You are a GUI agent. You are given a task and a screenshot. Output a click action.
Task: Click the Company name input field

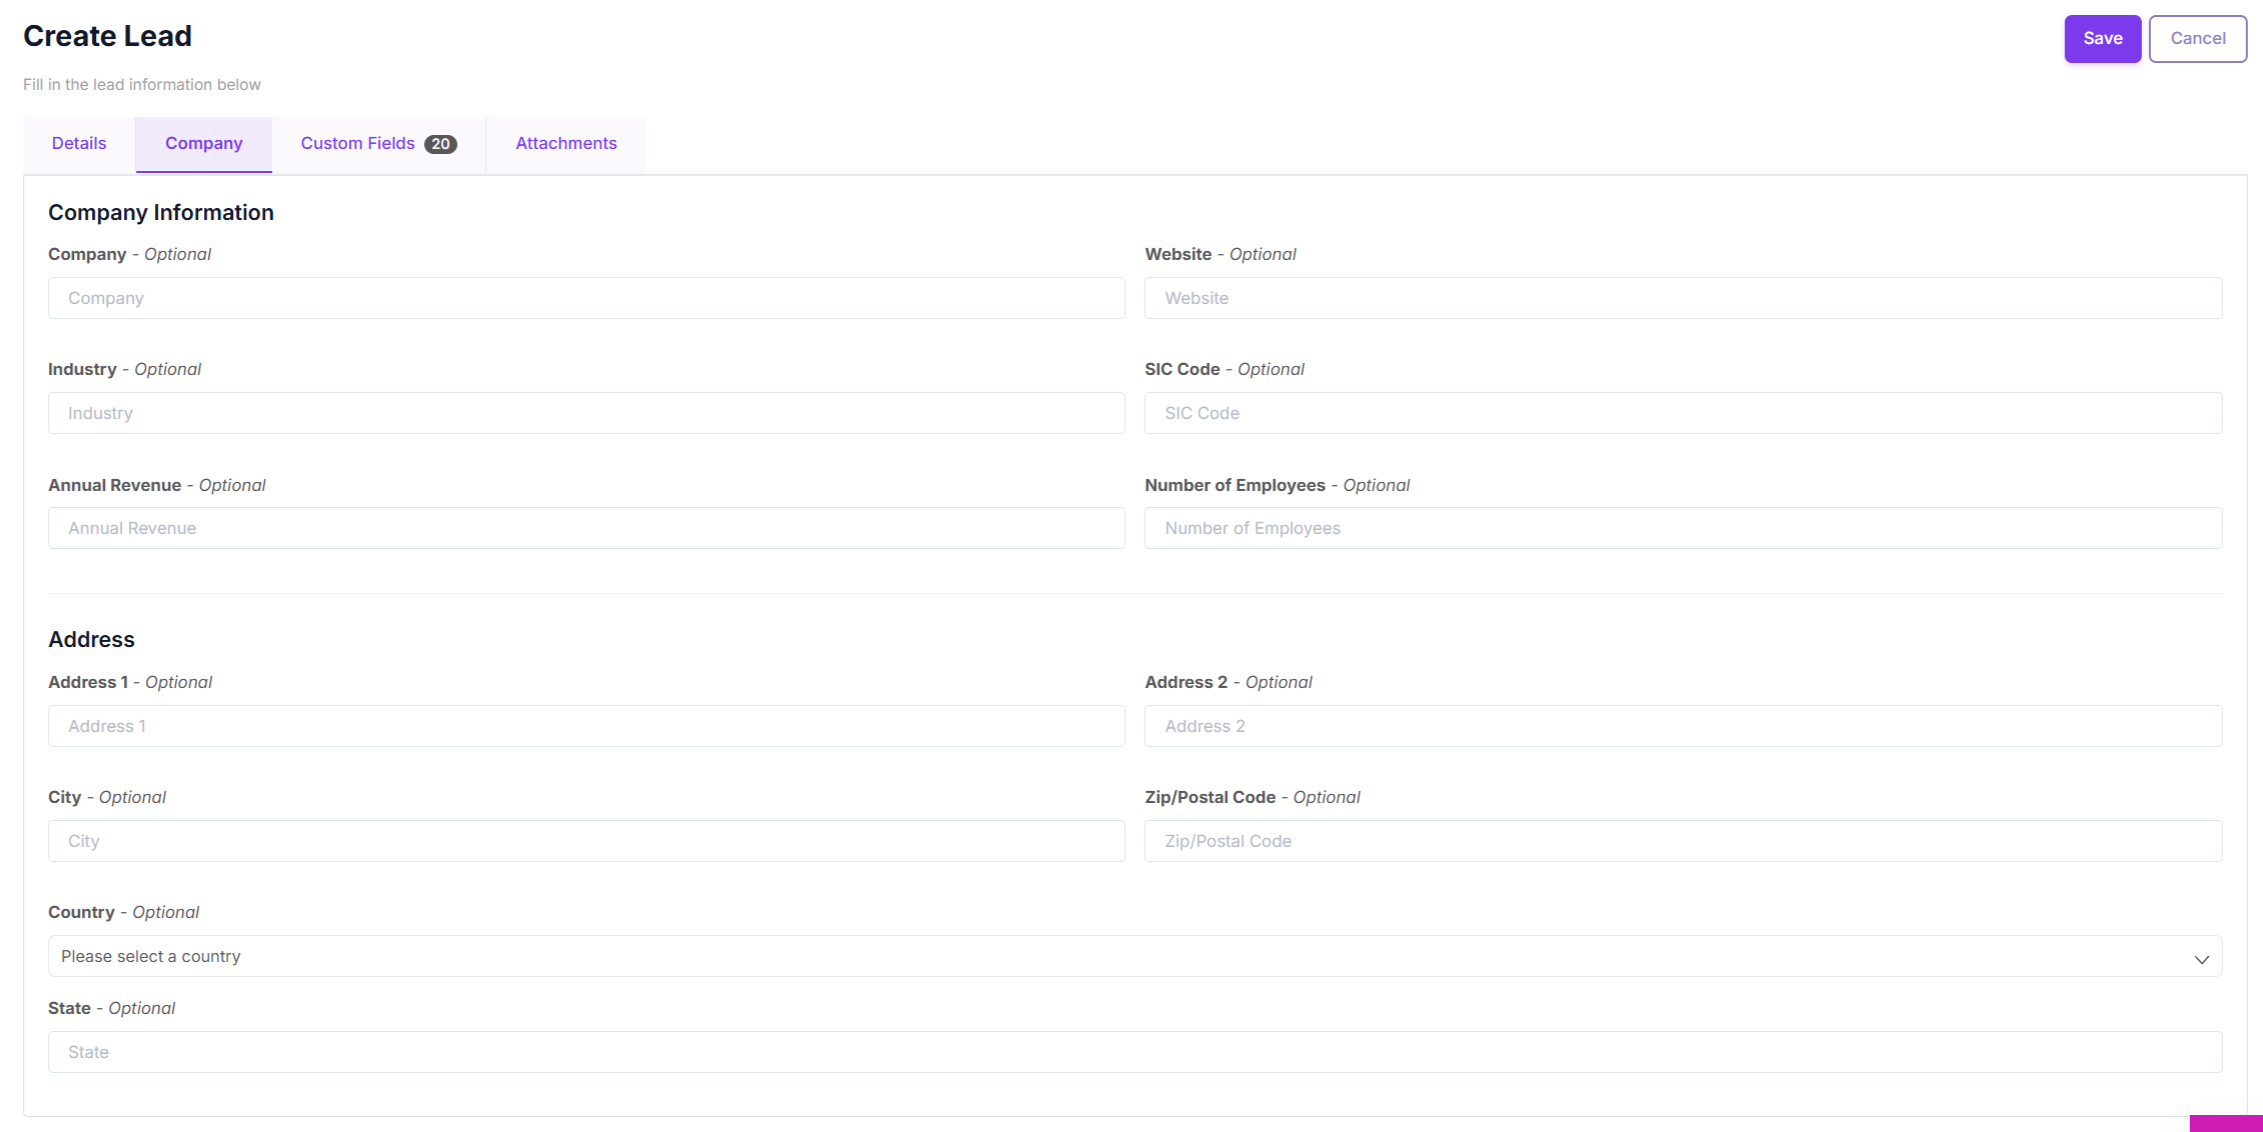pyautogui.click(x=586, y=298)
